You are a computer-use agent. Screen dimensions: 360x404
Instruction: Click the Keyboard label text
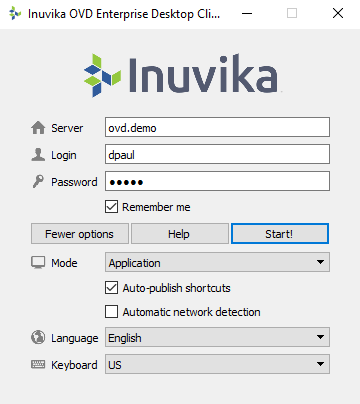[x=74, y=365]
